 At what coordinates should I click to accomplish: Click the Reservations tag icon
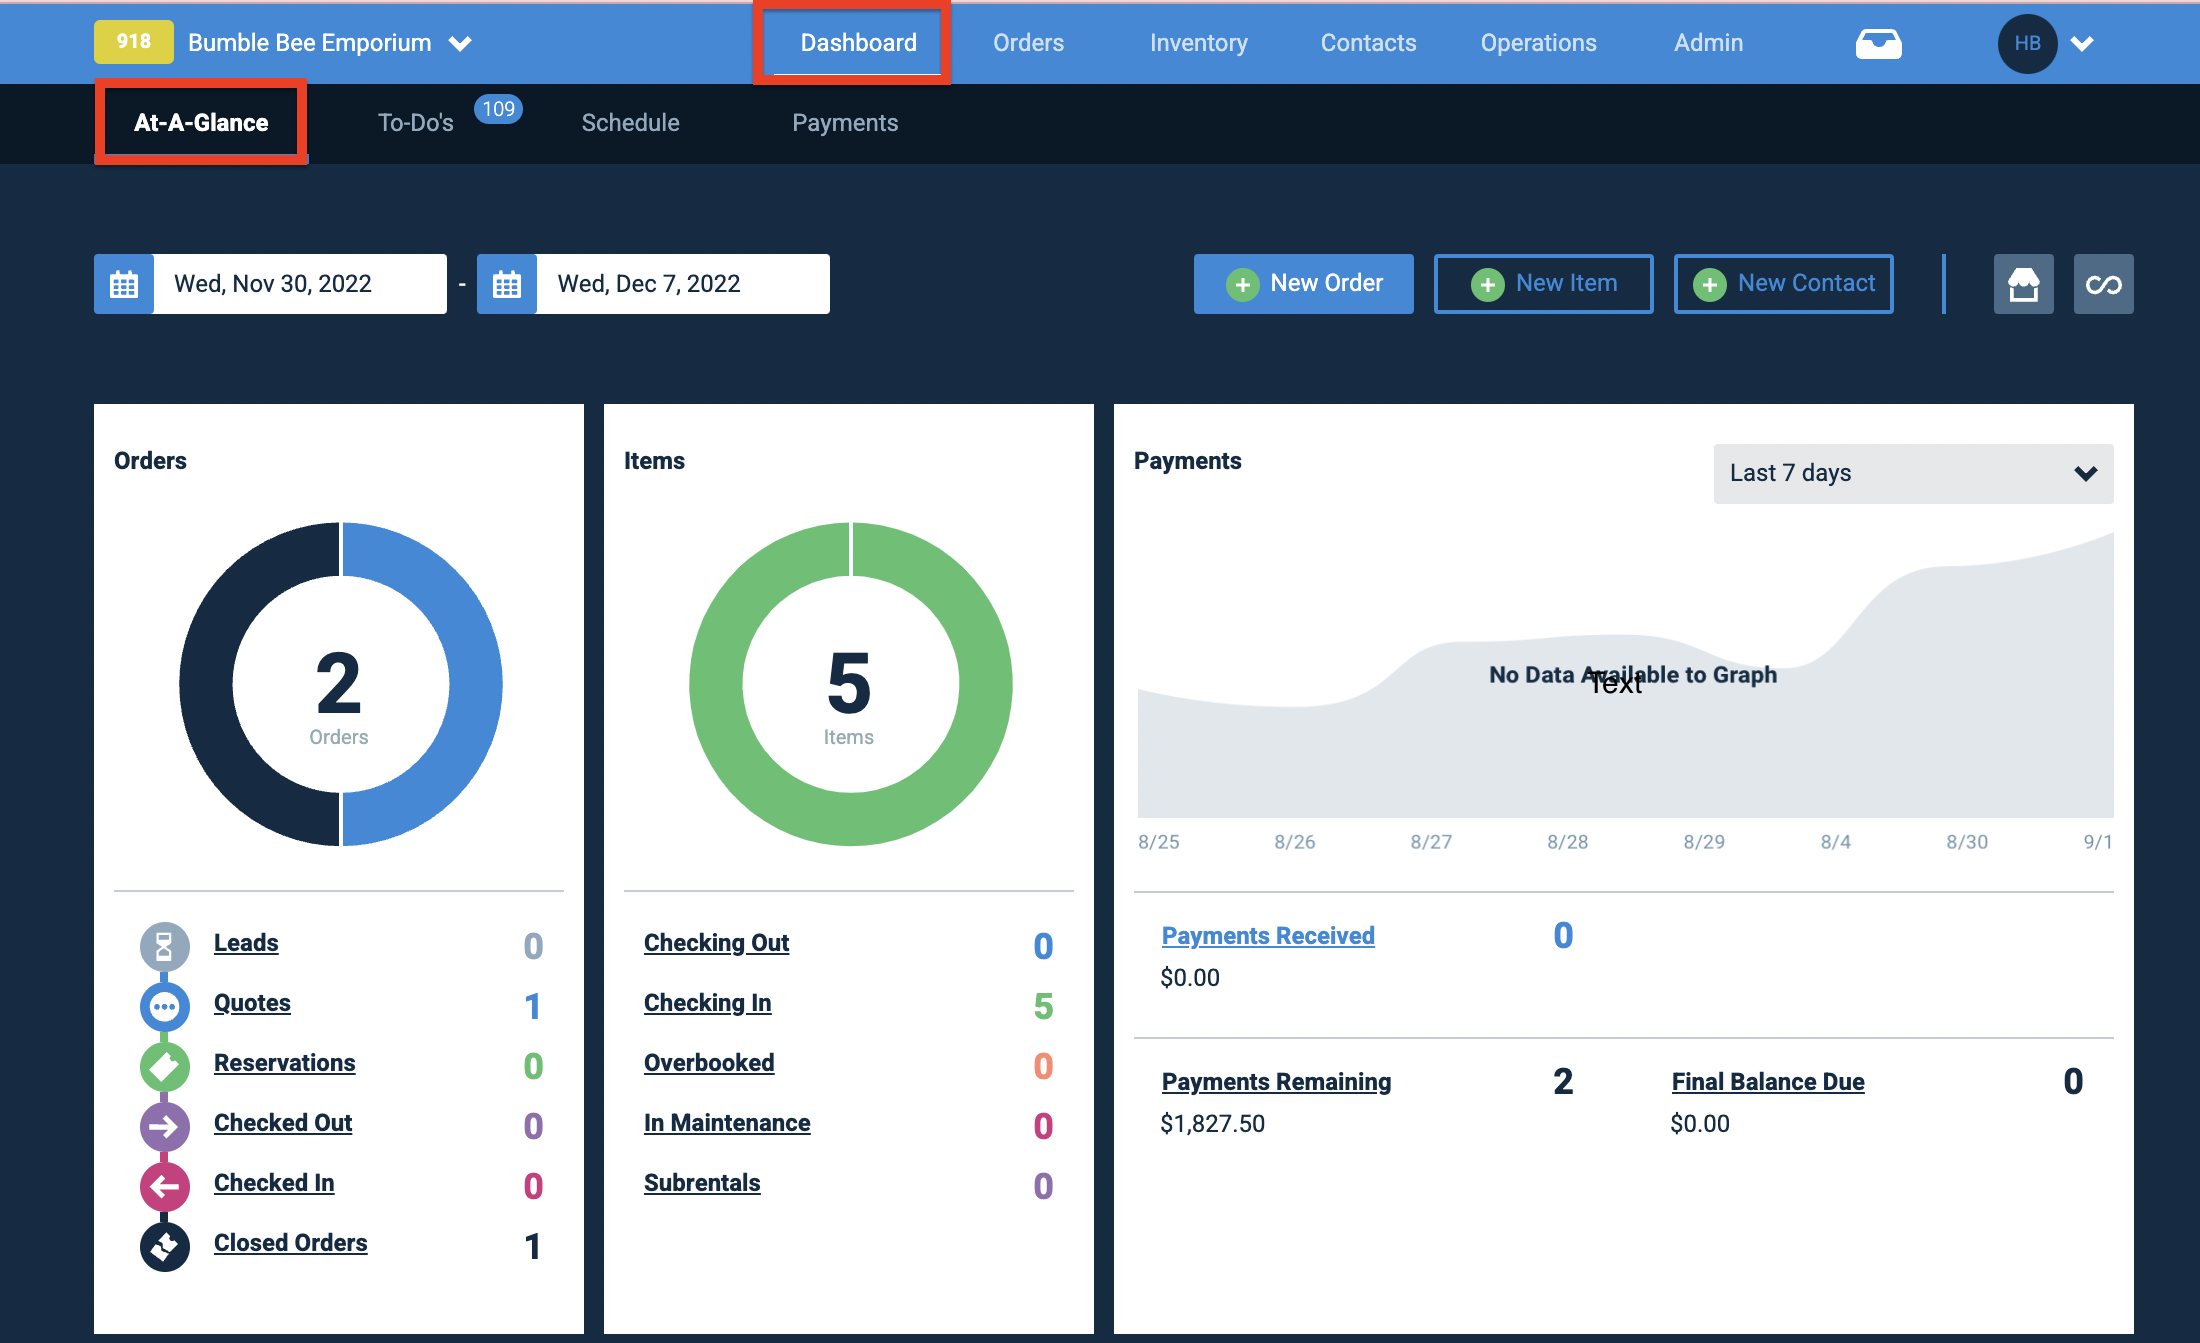[165, 1066]
